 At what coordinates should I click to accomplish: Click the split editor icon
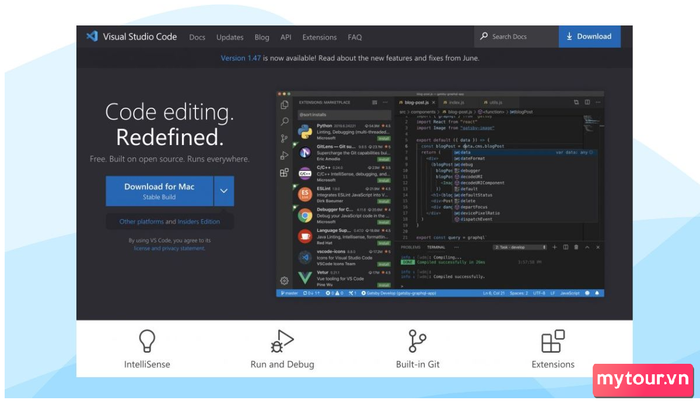(587, 102)
